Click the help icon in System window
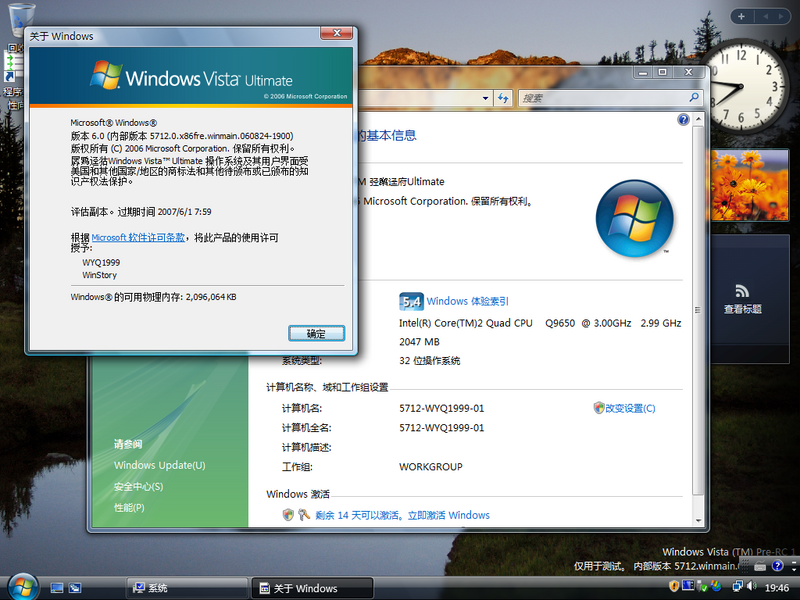 tap(683, 120)
